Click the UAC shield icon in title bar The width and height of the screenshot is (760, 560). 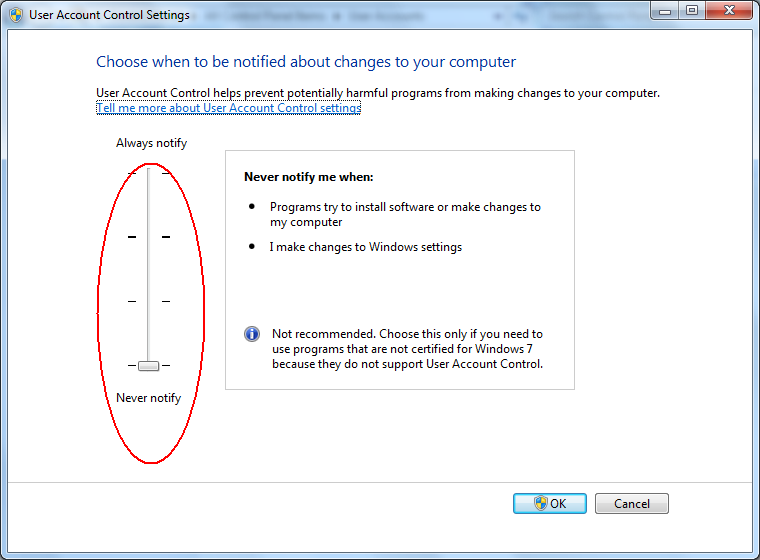[16, 15]
